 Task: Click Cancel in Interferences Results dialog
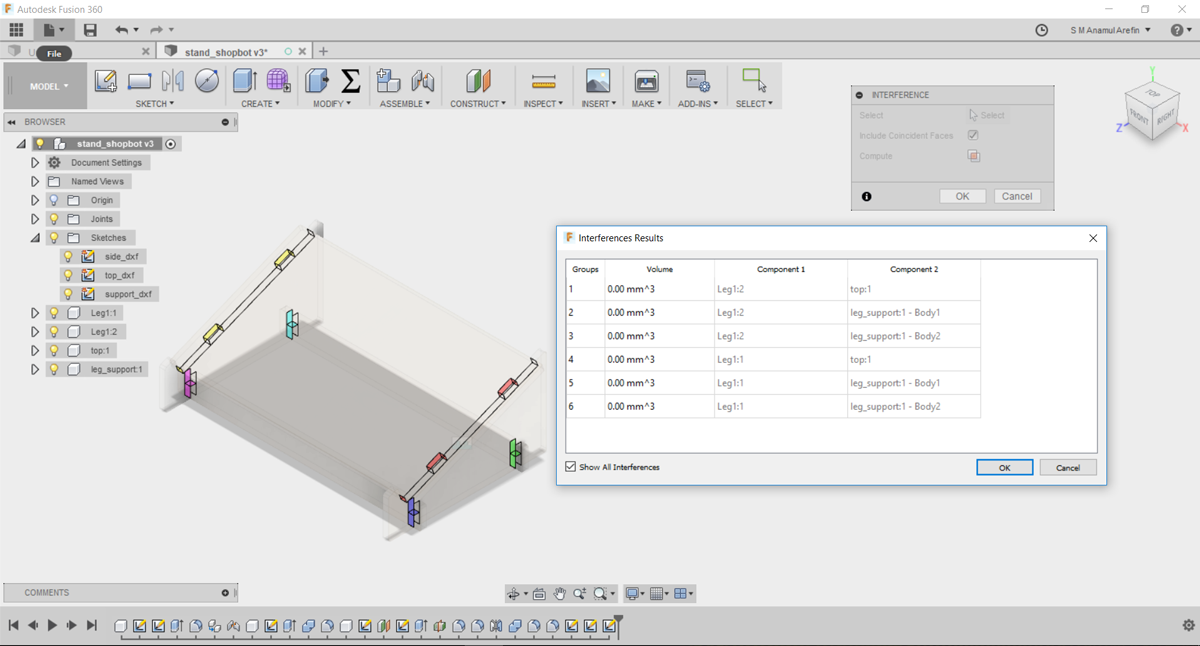[1067, 467]
